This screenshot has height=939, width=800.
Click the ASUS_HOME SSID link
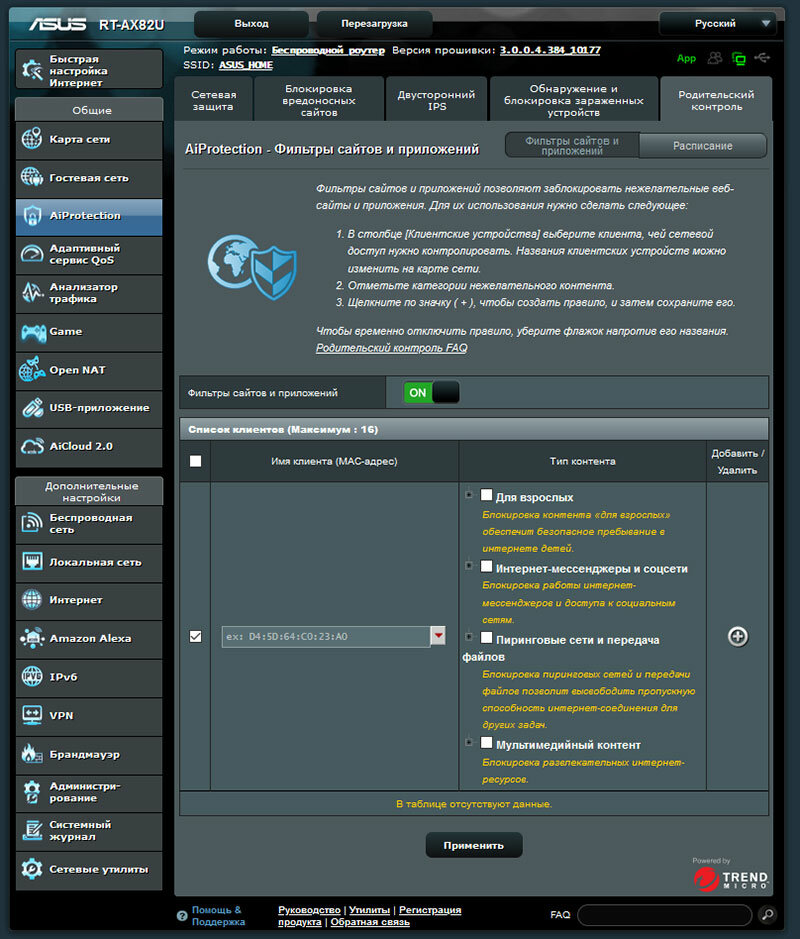pos(246,65)
